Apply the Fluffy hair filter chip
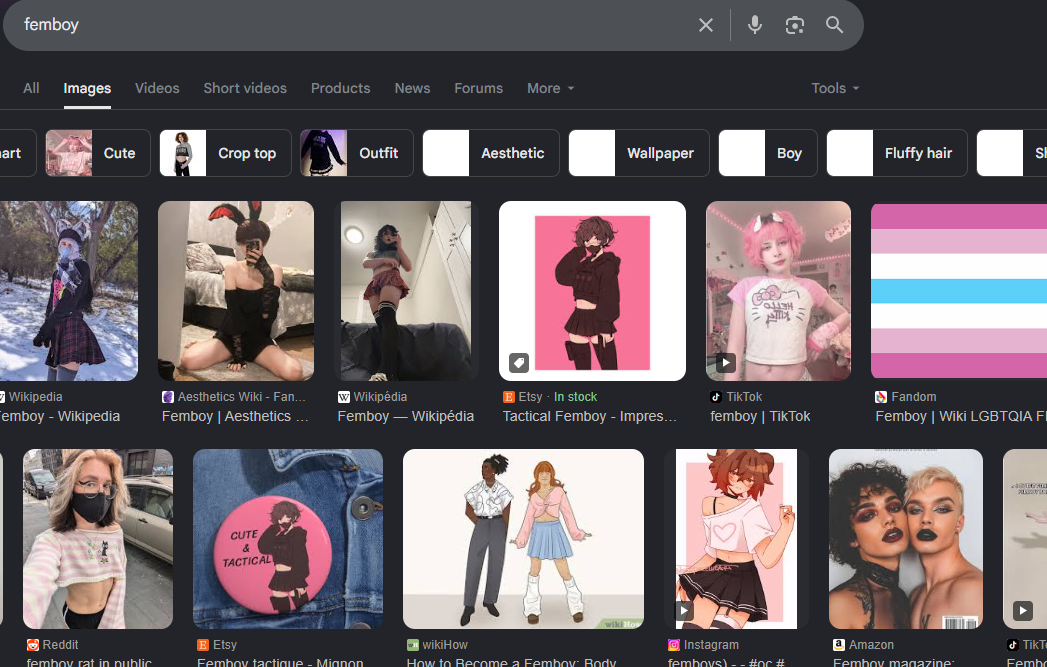Viewport: 1047px width, 667px height. coord(897,153)
